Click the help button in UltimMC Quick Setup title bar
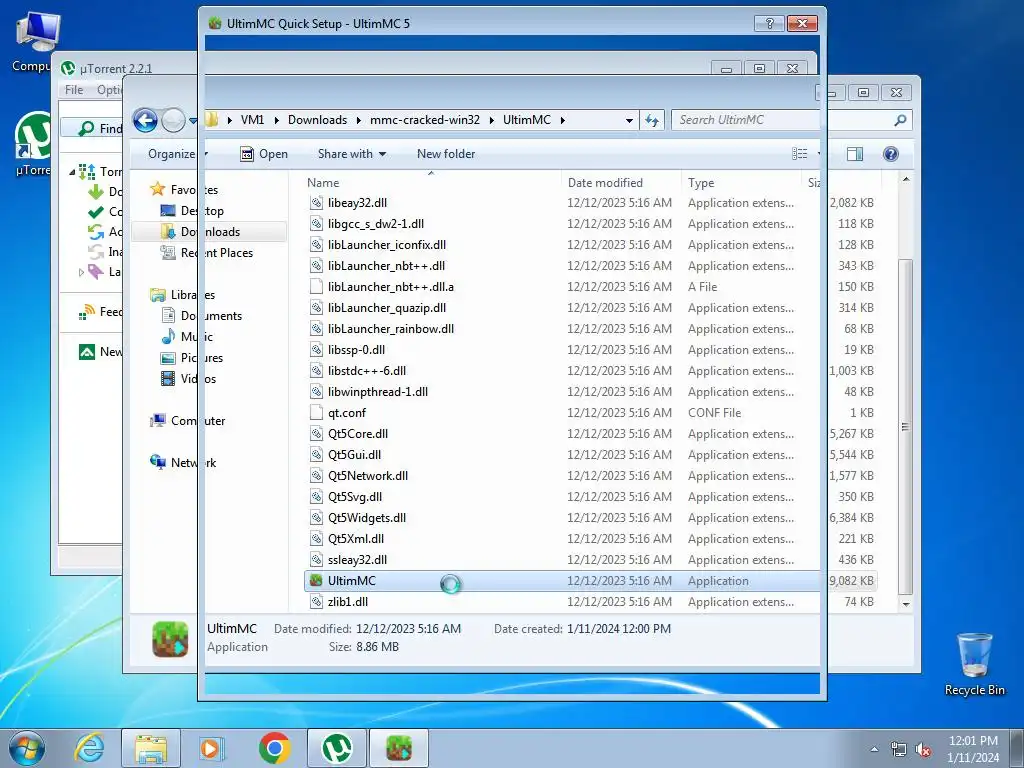 point(769,24)
